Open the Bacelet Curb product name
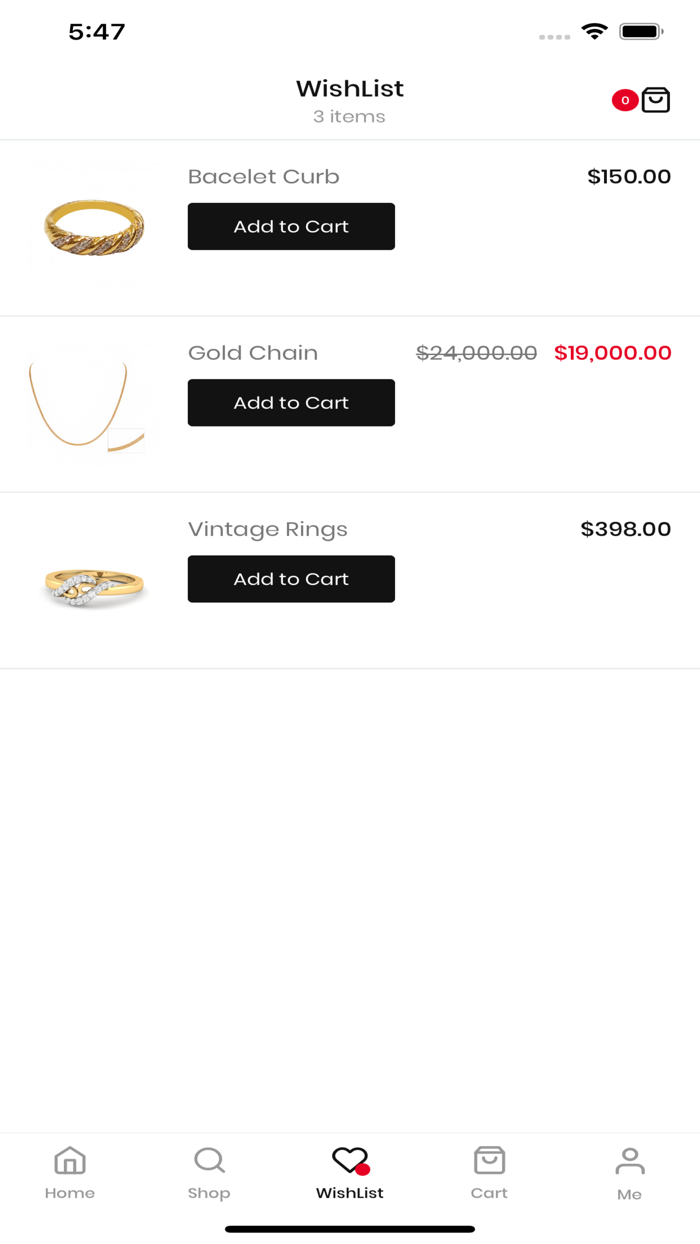The width and height of the screenshot is (700, 1244). click(263, 176)
